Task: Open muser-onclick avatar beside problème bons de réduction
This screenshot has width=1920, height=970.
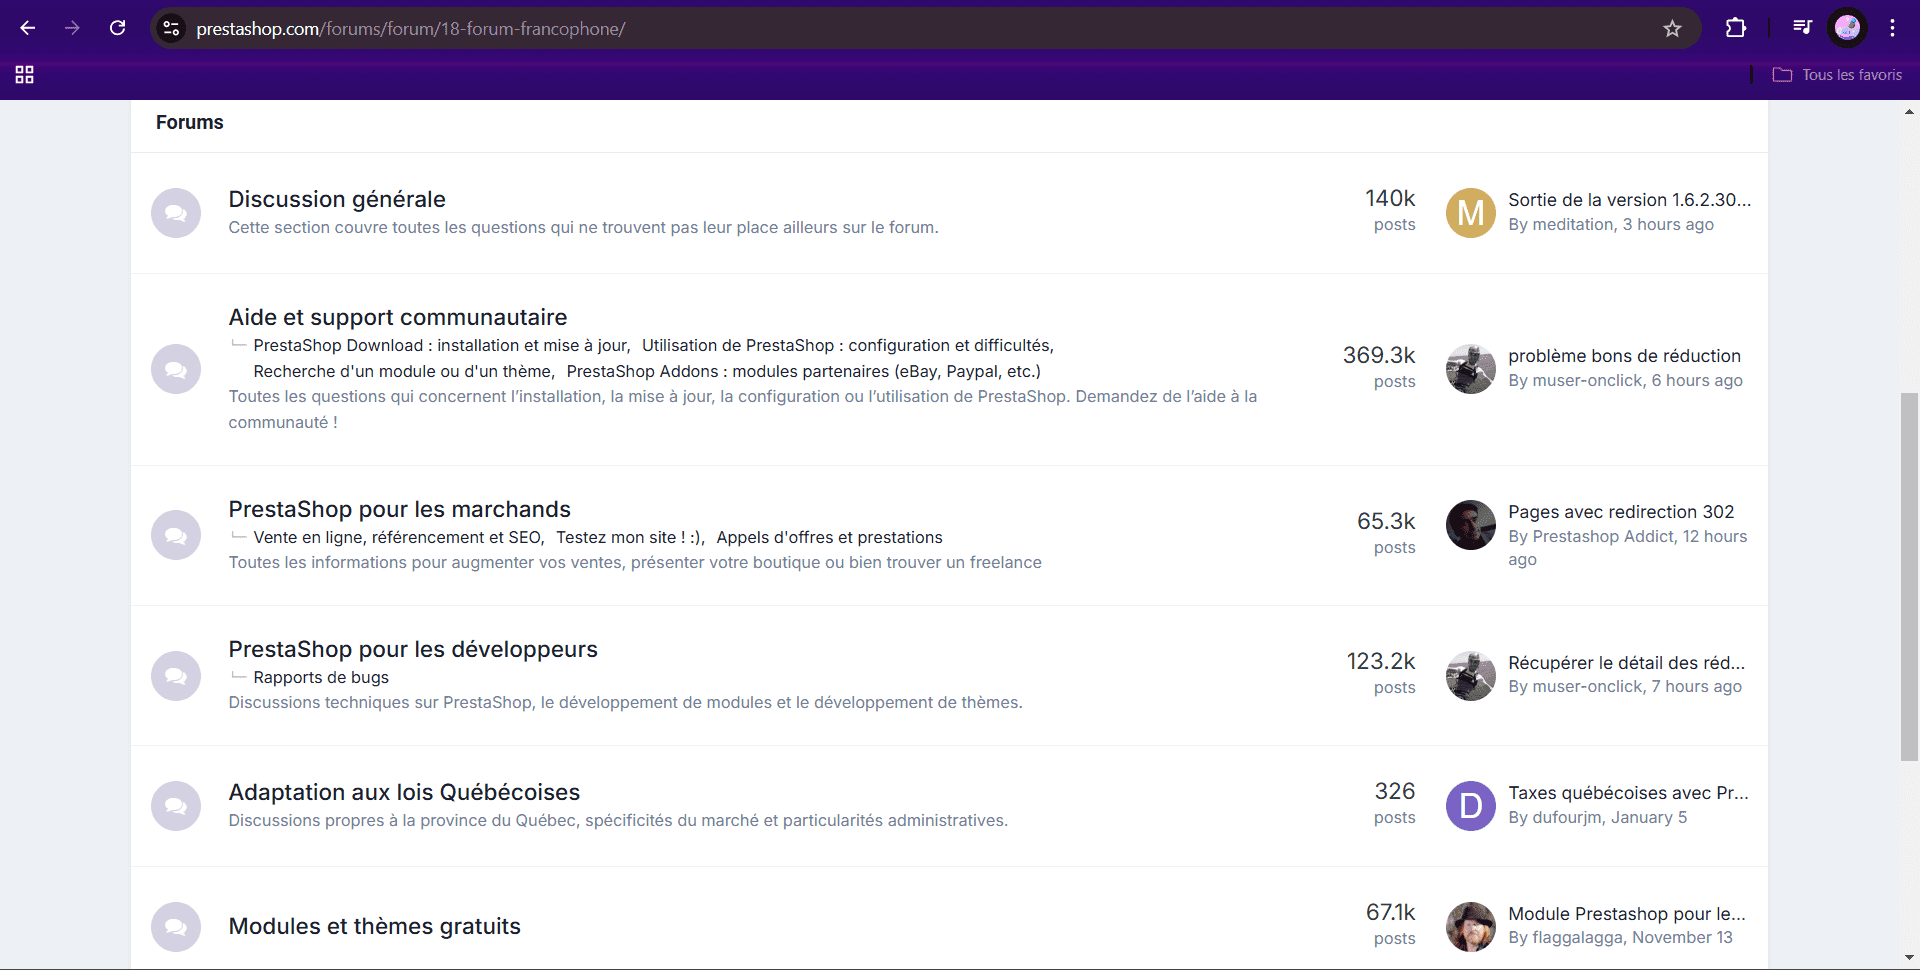Action: 1471,369
